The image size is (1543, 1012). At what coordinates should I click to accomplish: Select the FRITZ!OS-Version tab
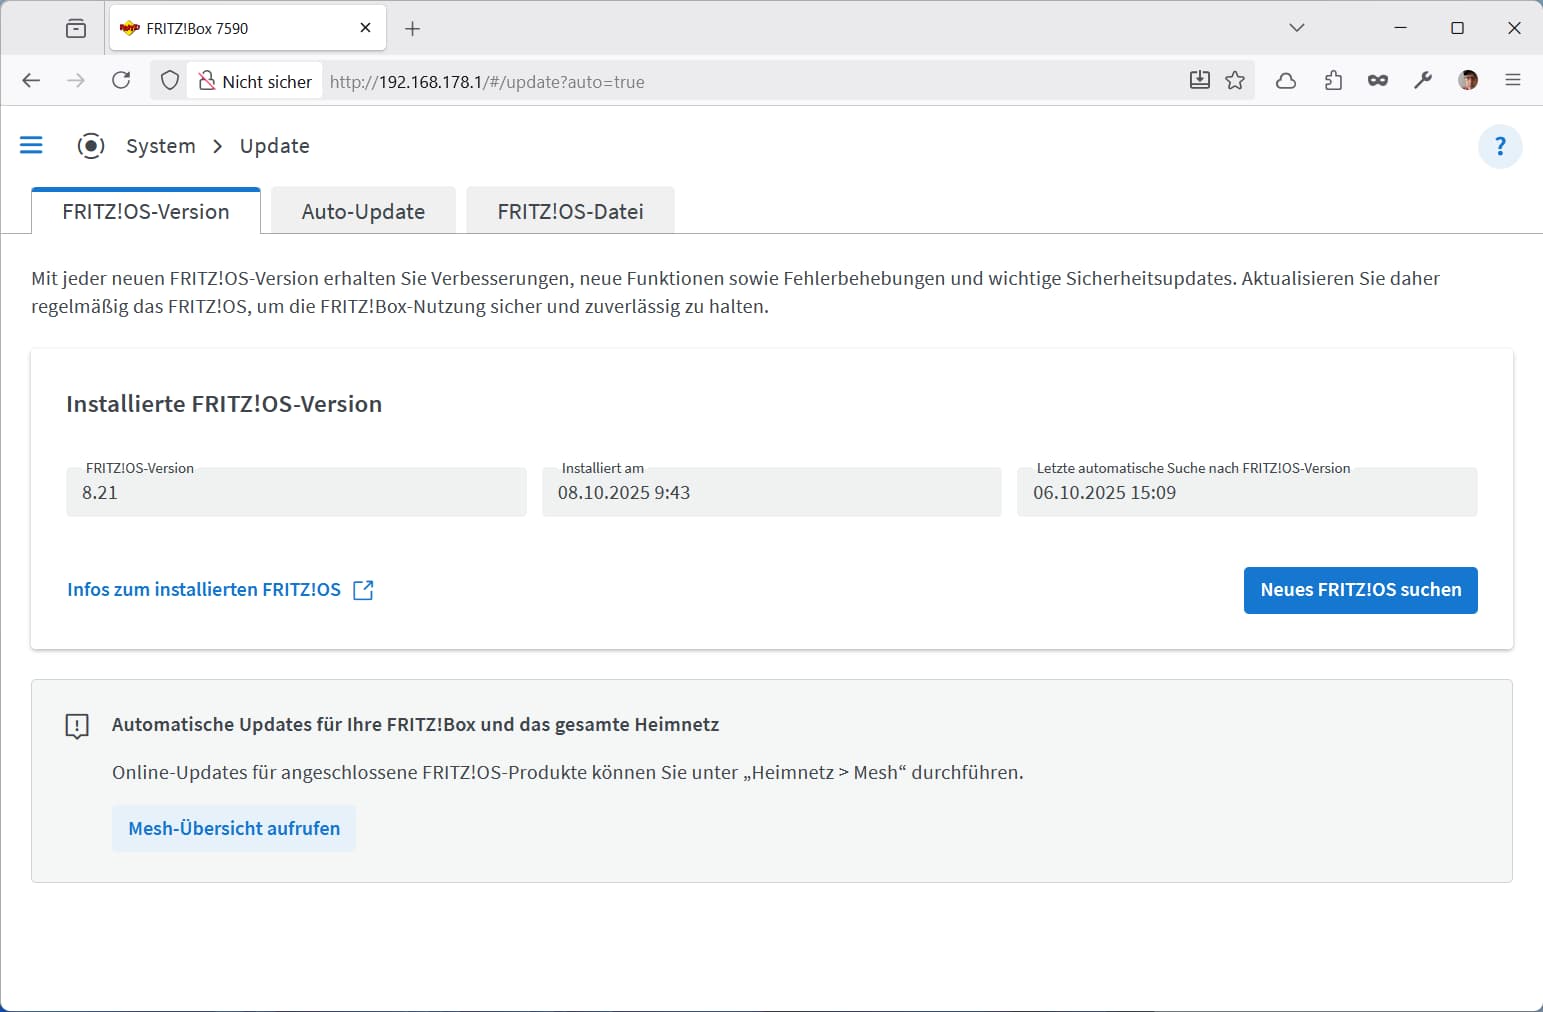click(146, 211)
